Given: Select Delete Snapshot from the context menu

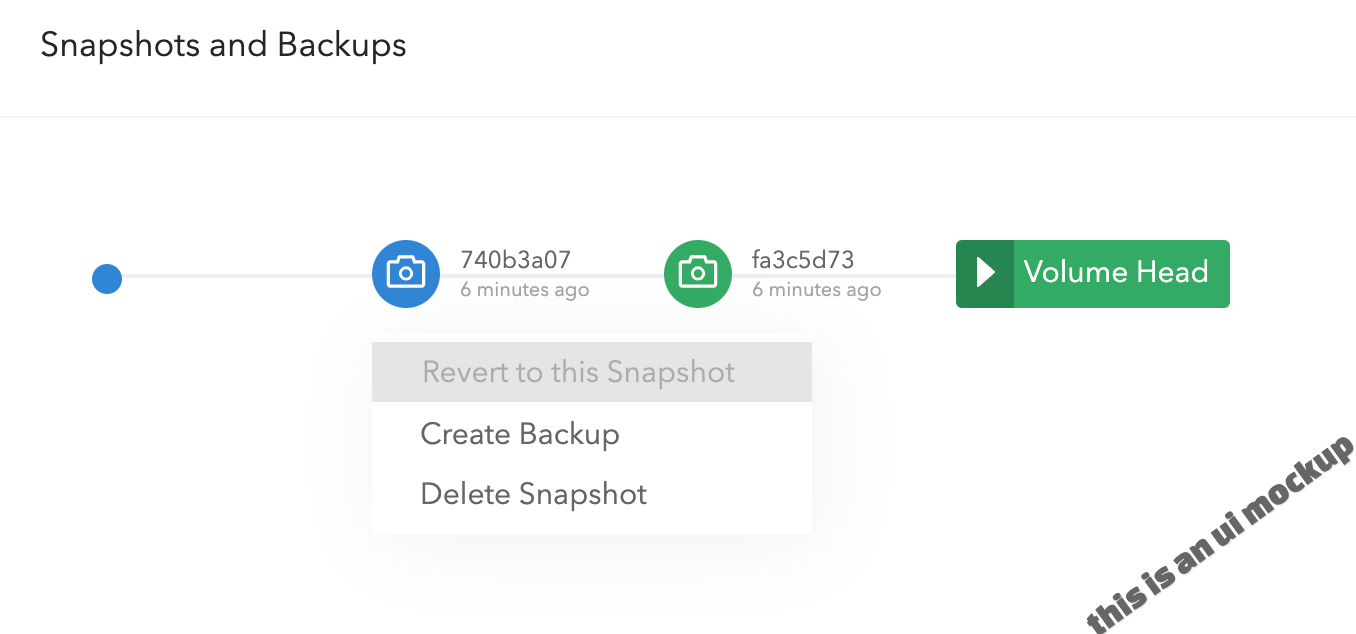Looking at the screenshot, I should point(534,493).
